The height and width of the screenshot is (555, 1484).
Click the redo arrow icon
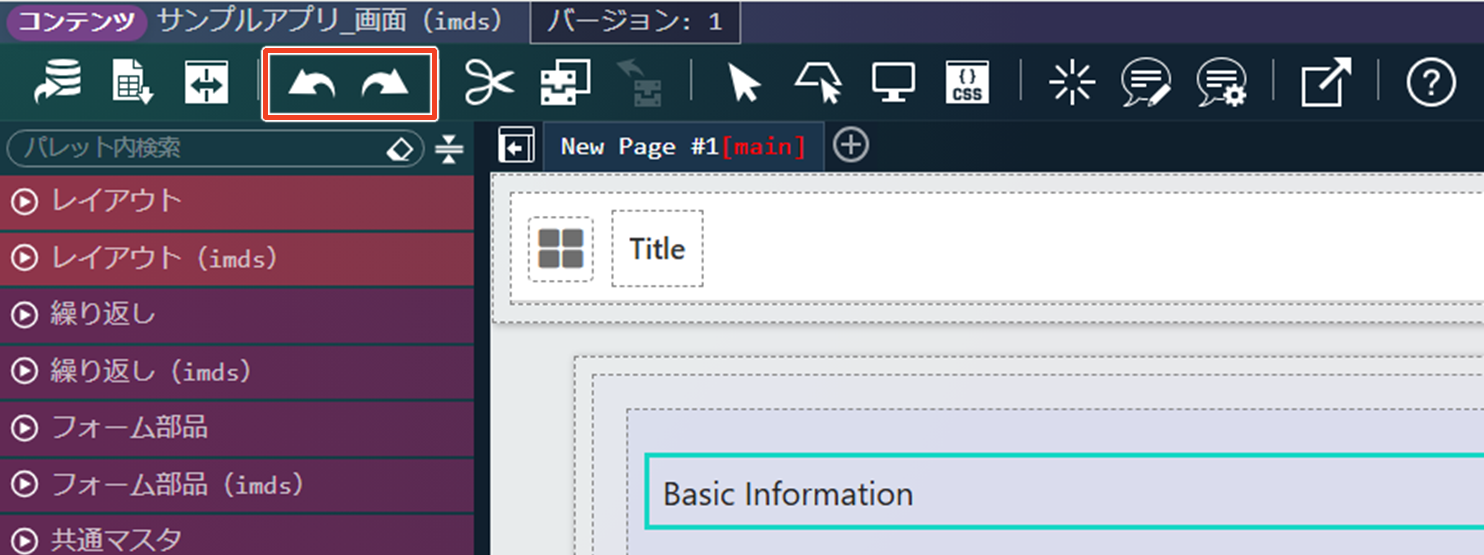click(x=385, y=84)
